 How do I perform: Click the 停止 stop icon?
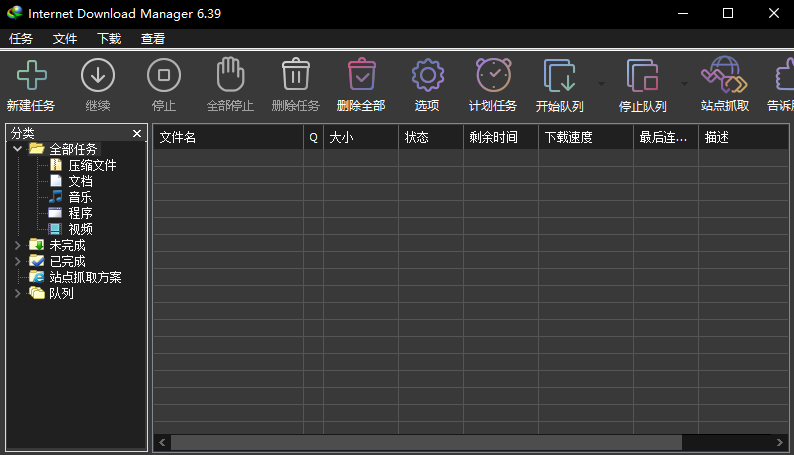click(164, 75)
